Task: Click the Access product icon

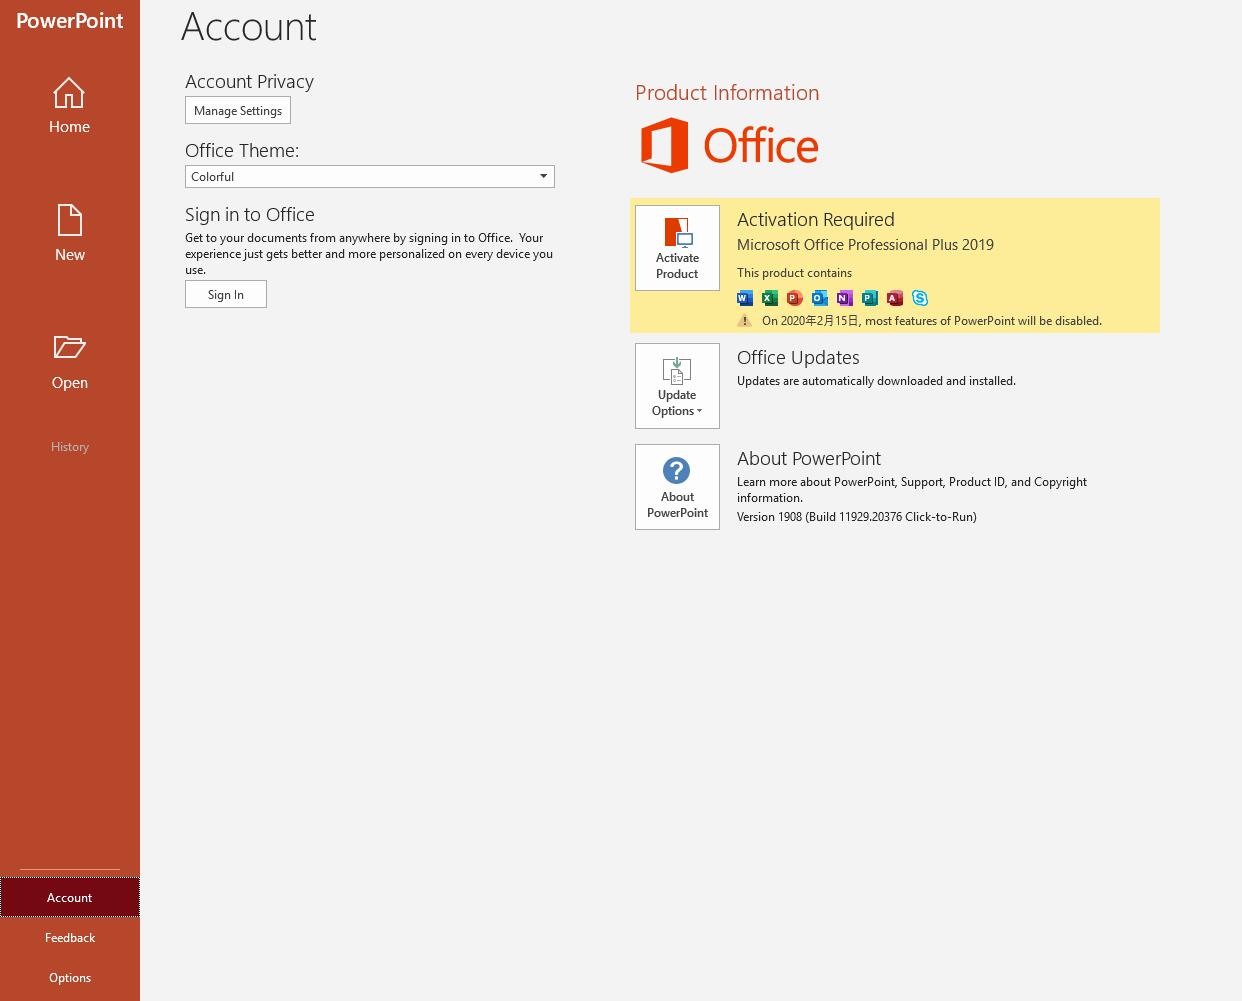Action: coord(895,298)
